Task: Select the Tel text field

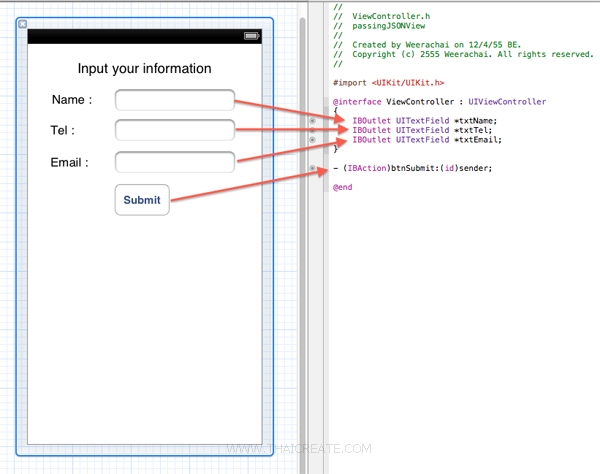Action: 175,130
